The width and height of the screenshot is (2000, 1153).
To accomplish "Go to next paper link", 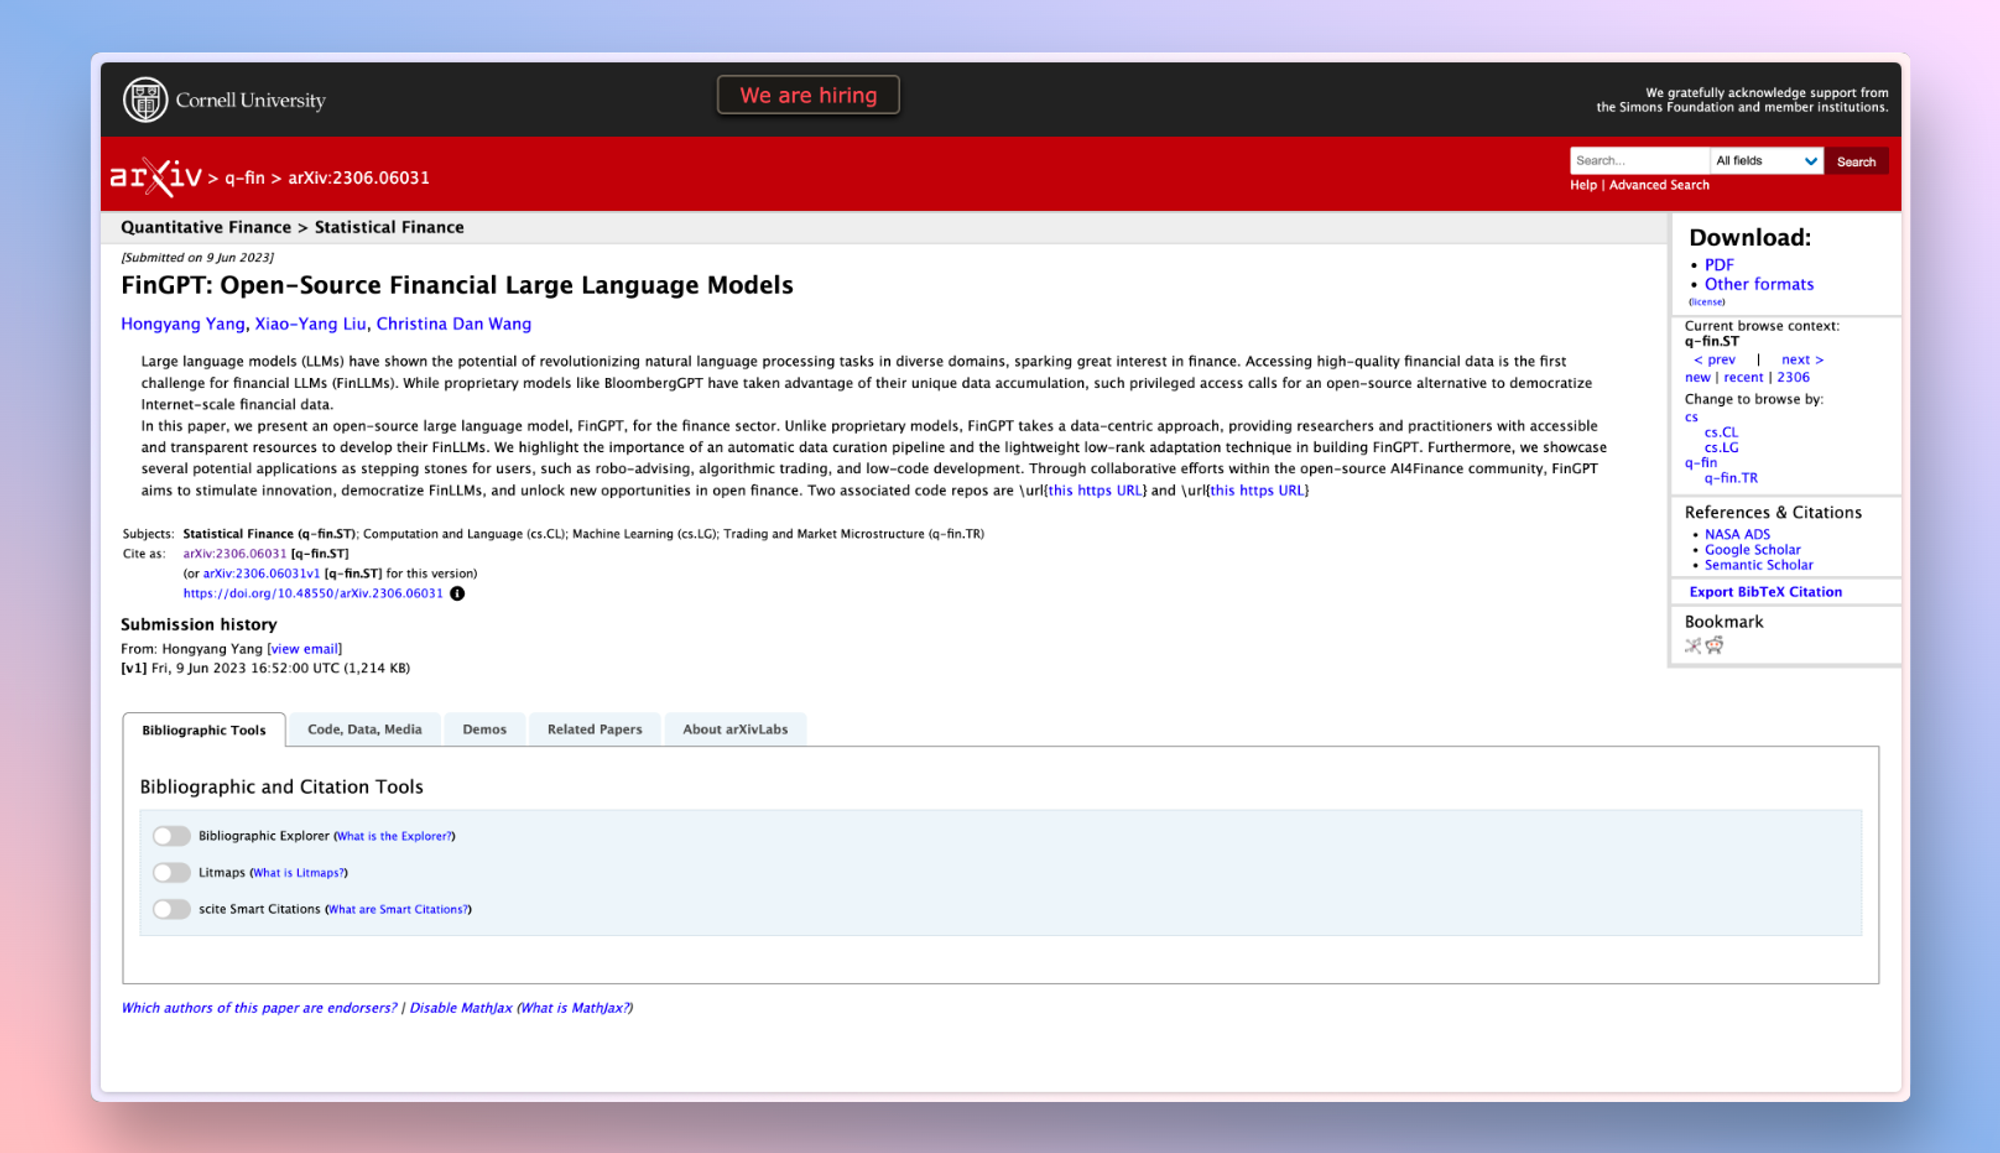I will (x=1802, y=359).
